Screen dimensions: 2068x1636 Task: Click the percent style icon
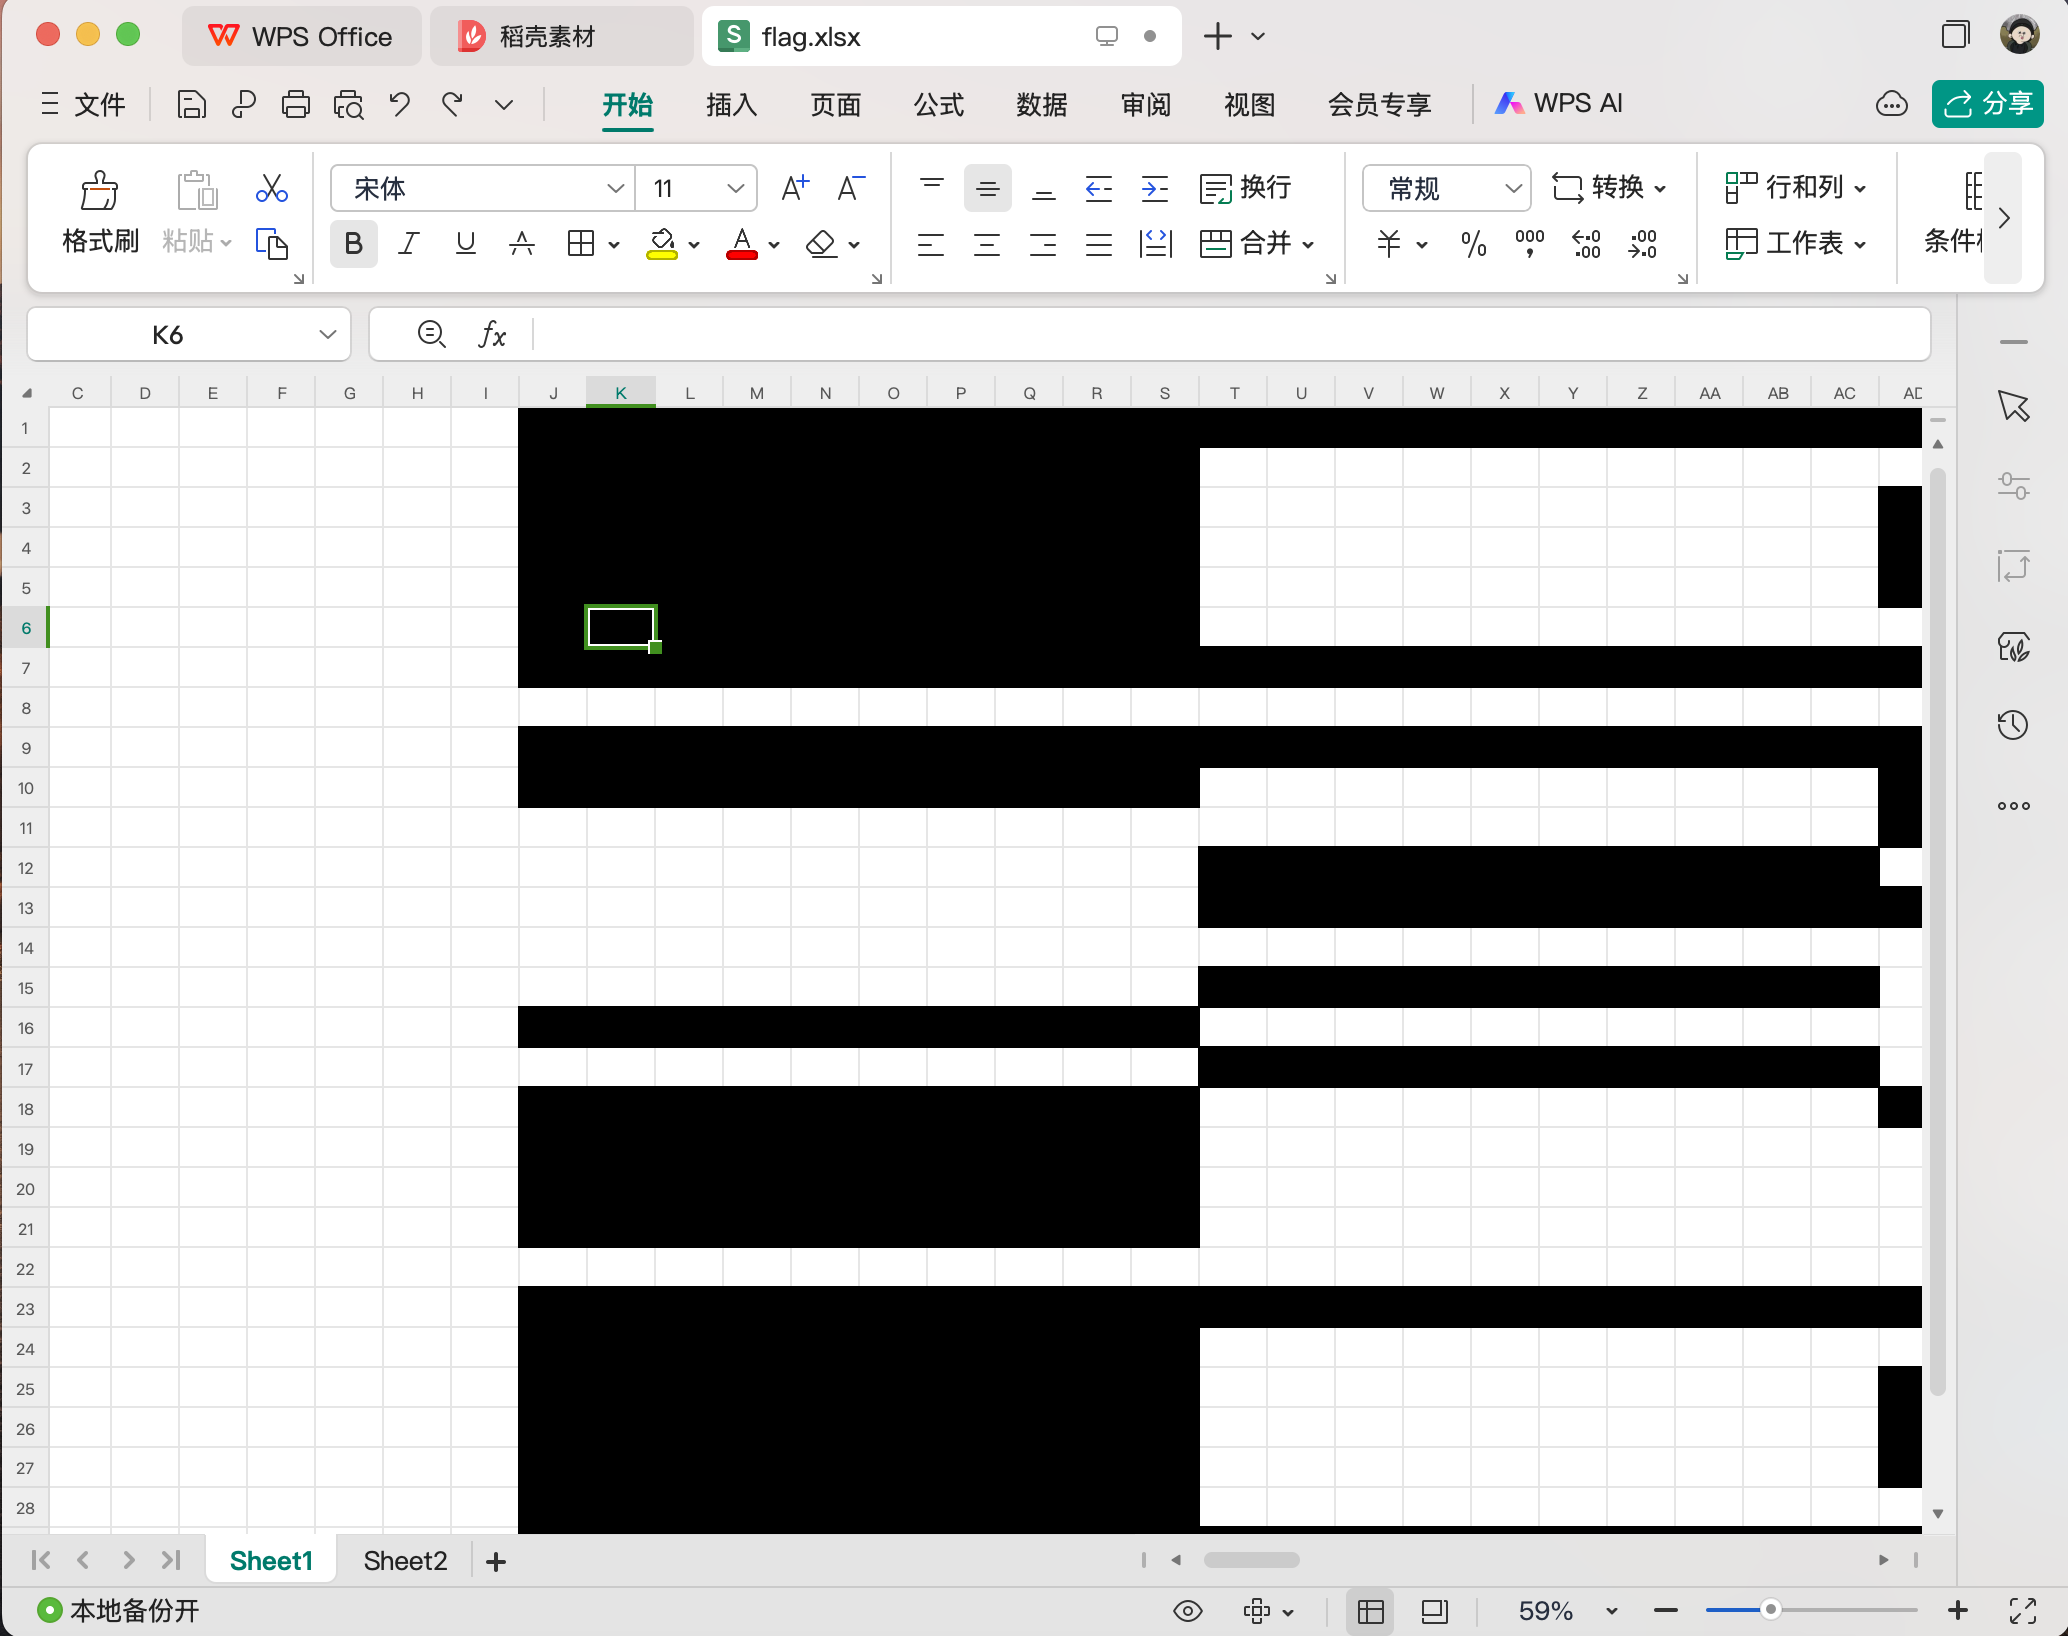[1473, 244]
